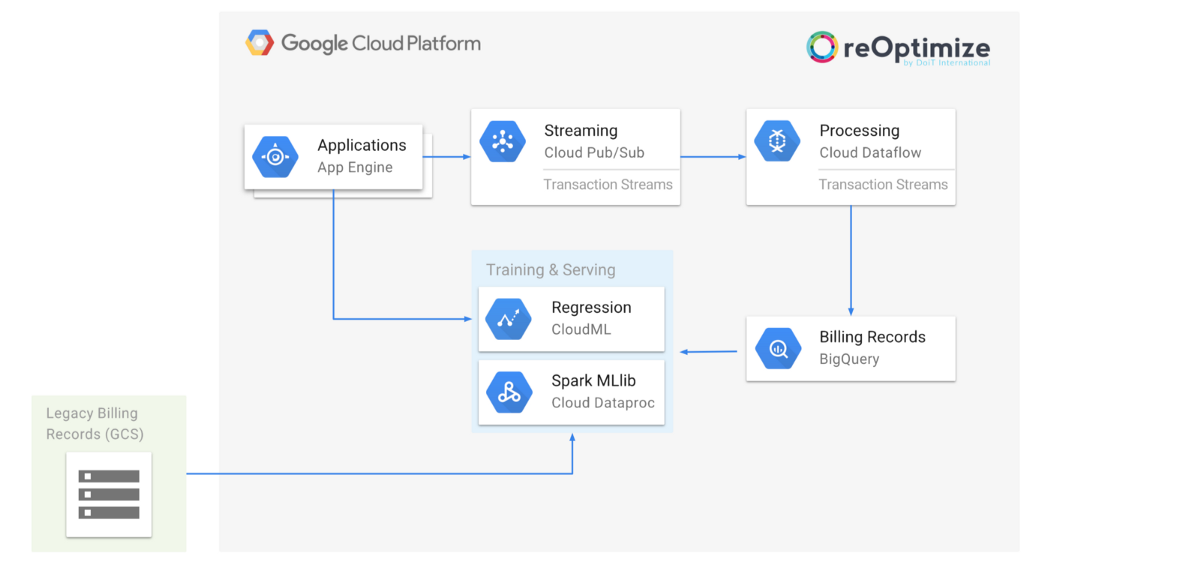Select the CloudML subtitle
This screenshot has width=1200, height=564.
[x=581, y=329]
